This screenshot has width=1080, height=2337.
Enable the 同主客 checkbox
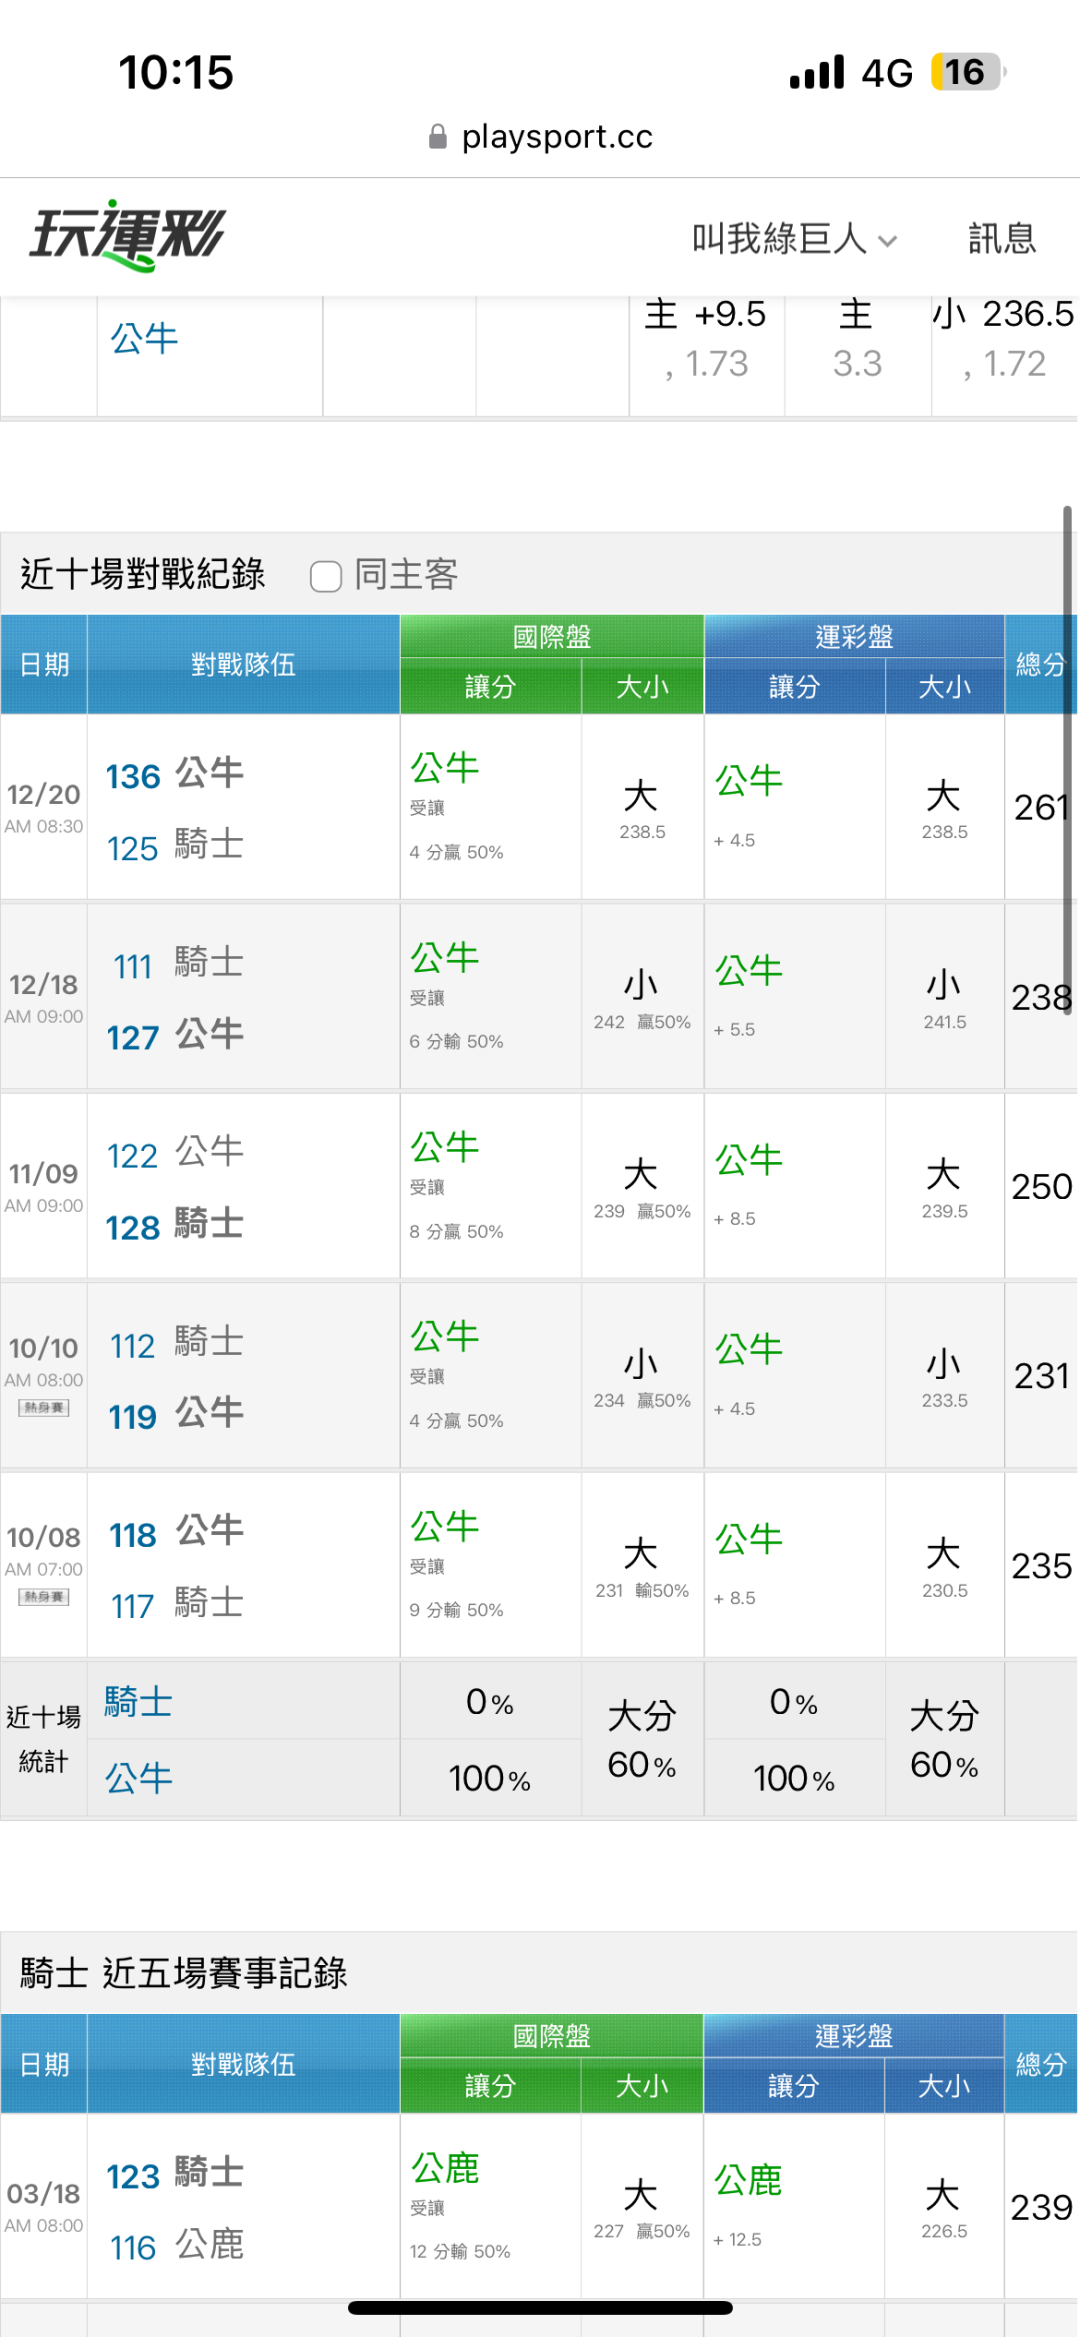tap(326, 576)
